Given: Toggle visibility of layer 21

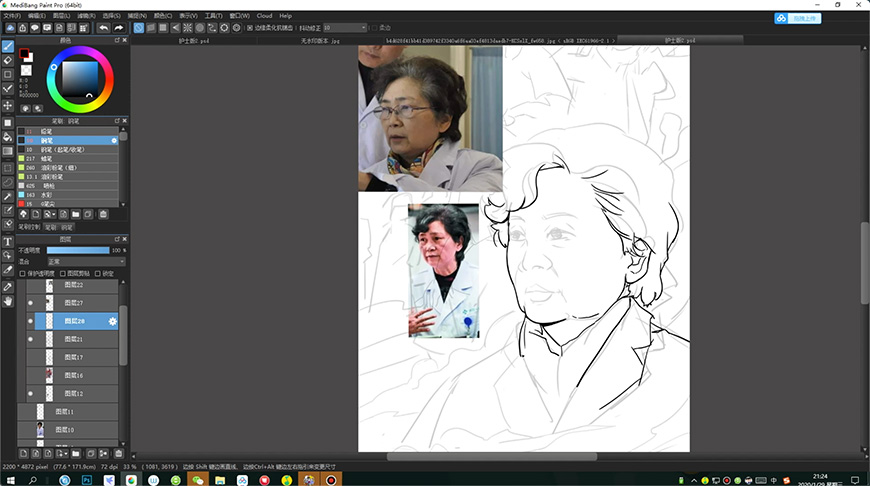Looking at the screenshot, I should coord(31,339).
